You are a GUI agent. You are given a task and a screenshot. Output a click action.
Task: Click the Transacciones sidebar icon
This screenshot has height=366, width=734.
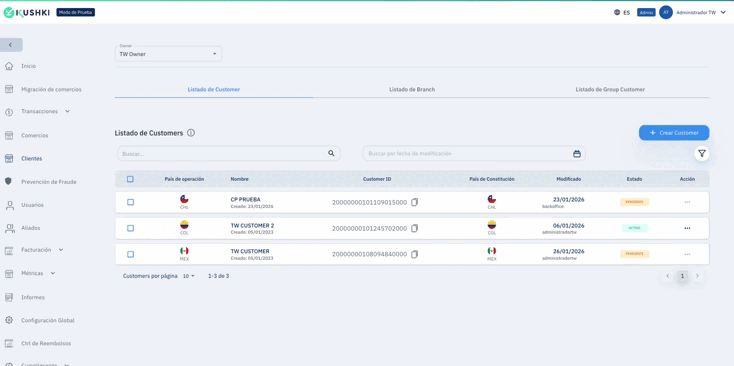click(8, 112)
